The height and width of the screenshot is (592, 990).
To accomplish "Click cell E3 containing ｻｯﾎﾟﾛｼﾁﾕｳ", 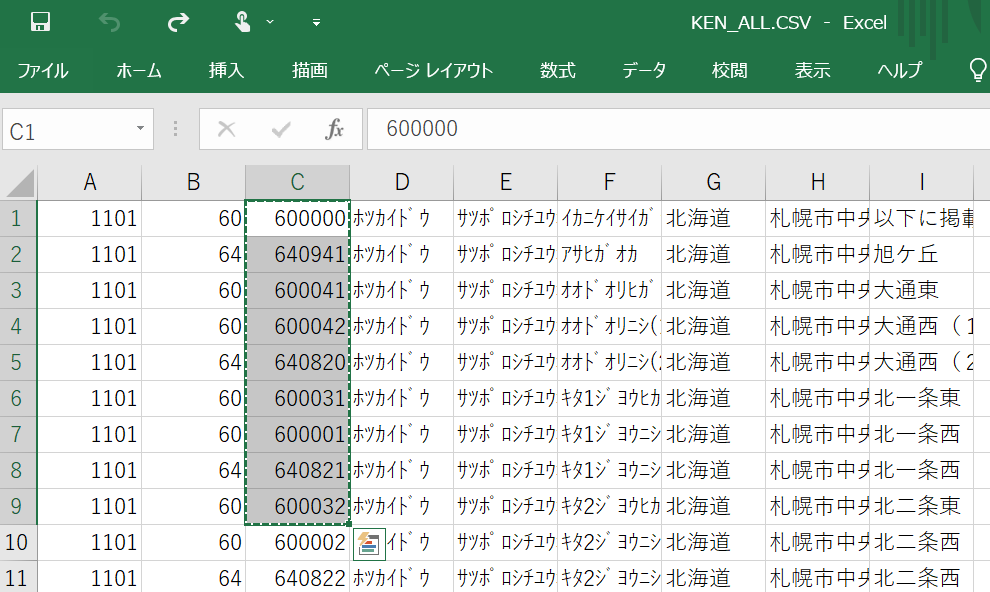I will click(x=506, y=290).
